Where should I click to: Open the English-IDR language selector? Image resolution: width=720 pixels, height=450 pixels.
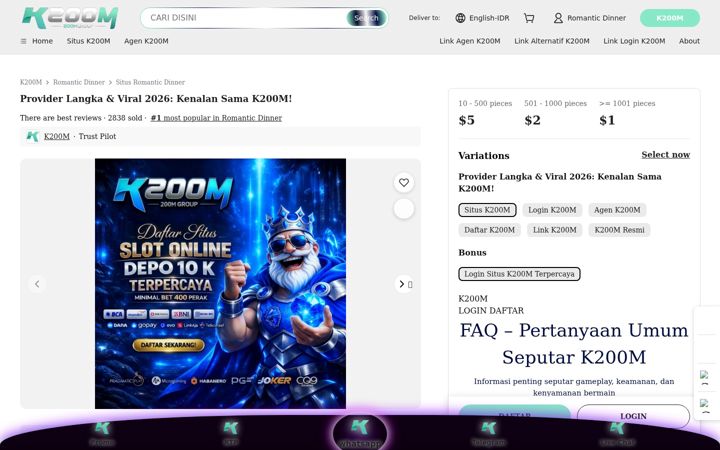tap(482, 18)
